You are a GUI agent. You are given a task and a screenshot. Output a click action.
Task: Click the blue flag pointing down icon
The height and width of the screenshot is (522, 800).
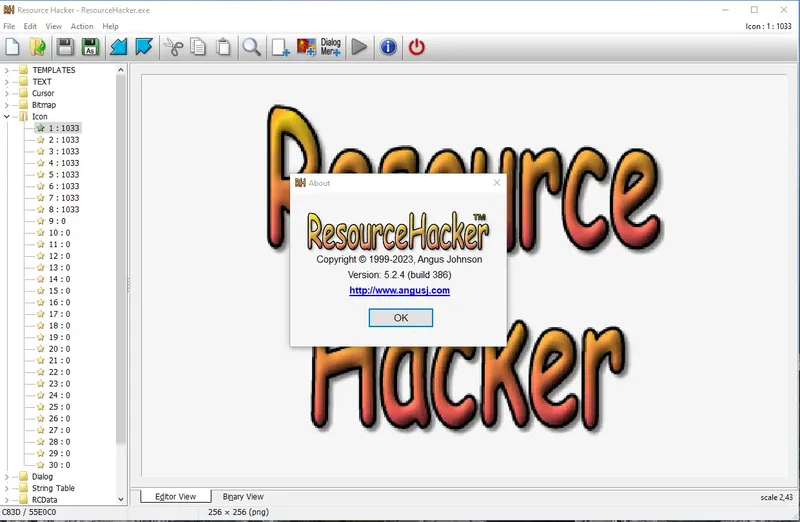tap(144, 47)
